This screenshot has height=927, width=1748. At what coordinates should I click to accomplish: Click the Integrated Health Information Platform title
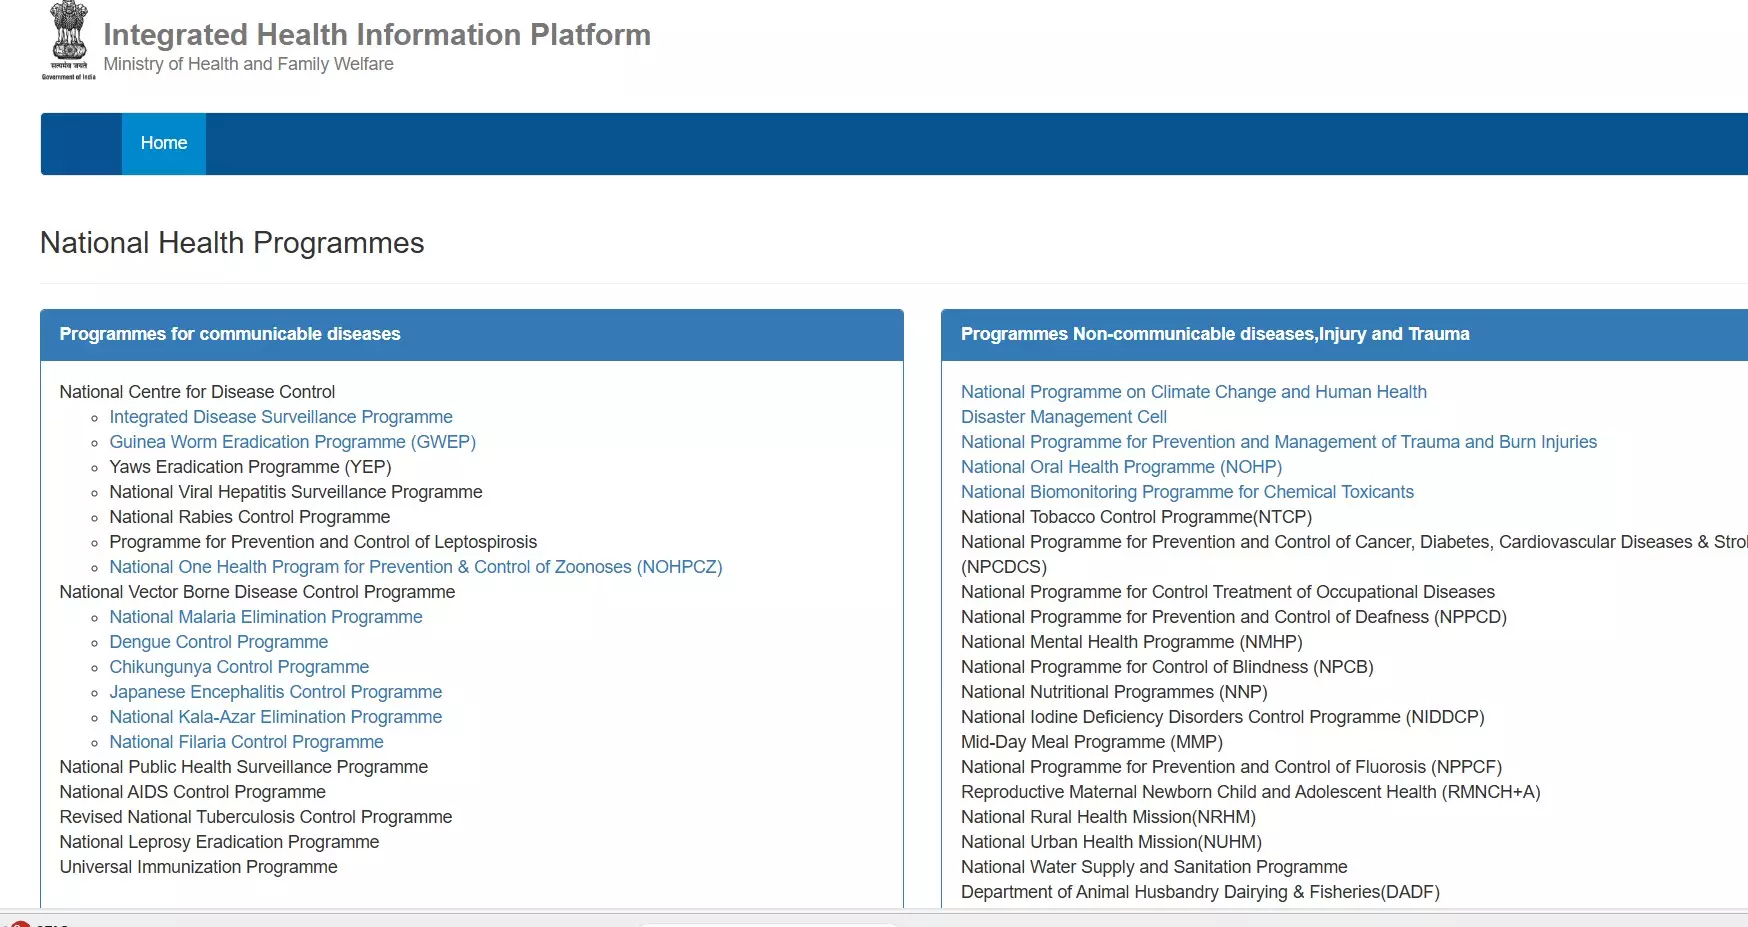click(x=377, y=35)
